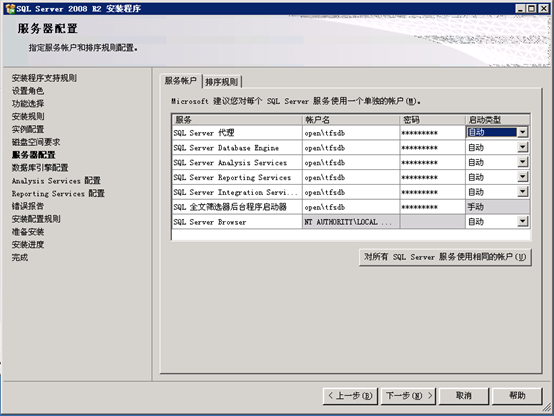Edit account name for Analysis Services
Image resolution: width=554 pixels, height=416 pixels.
[351, 163]
